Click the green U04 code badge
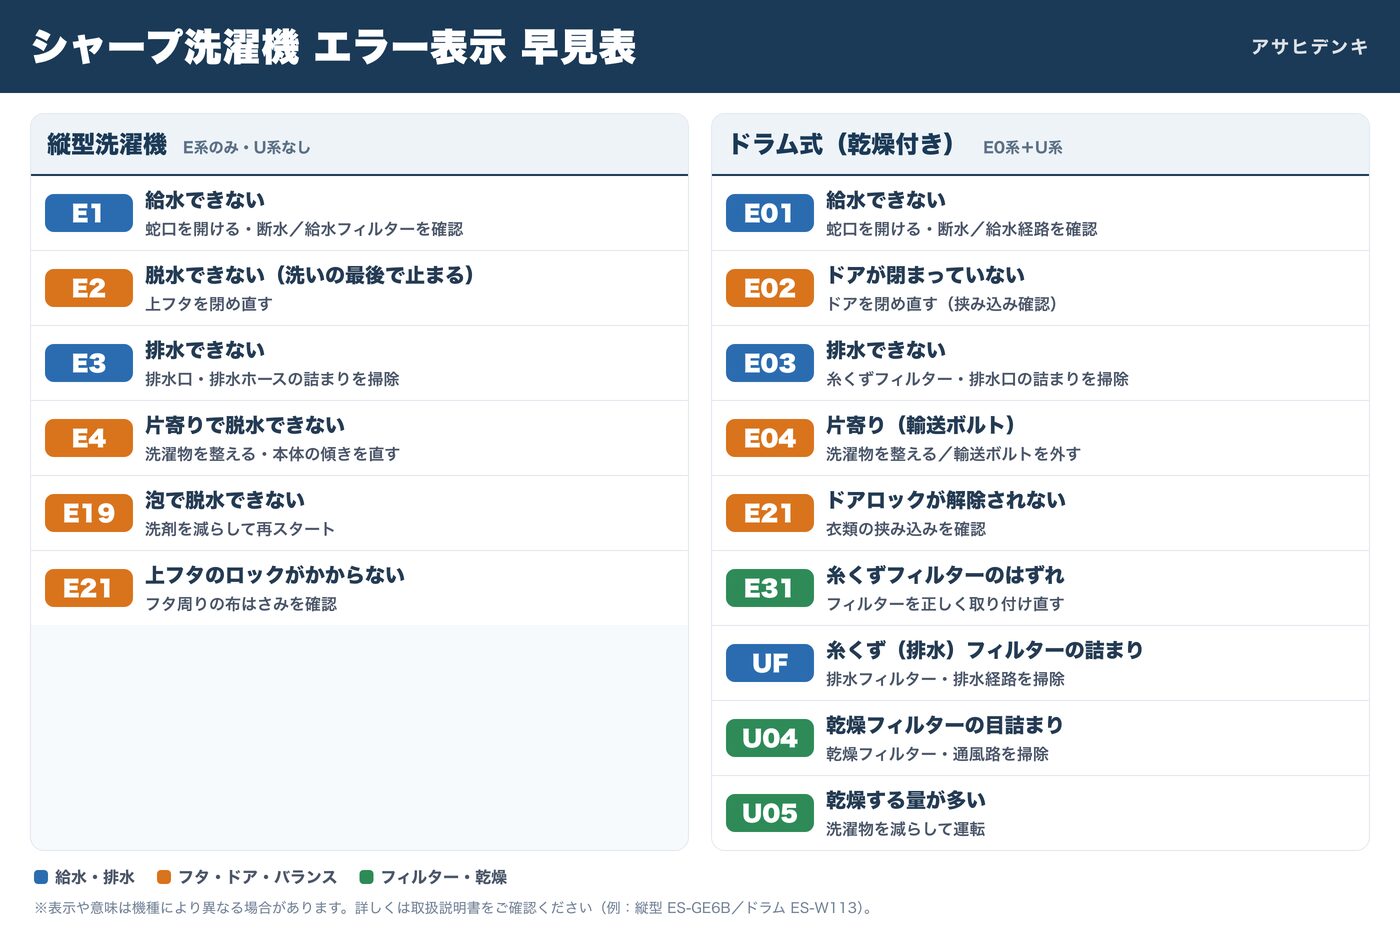Screen dimensions: 1400x952 [x=770, y=738]
